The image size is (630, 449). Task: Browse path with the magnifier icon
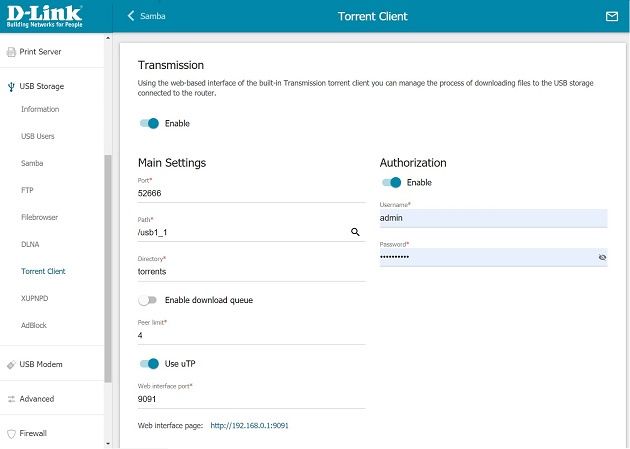[x=355, y=232]
